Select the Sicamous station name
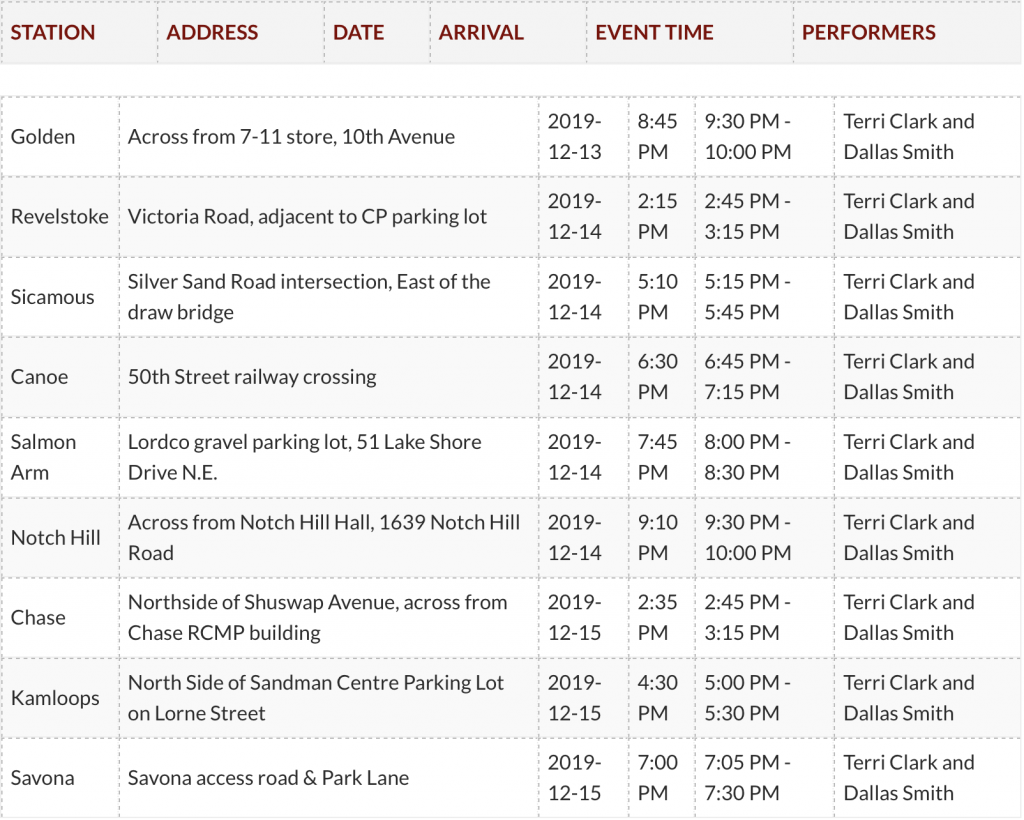Viewport: 1024px width, 820px height. point(53,297)
